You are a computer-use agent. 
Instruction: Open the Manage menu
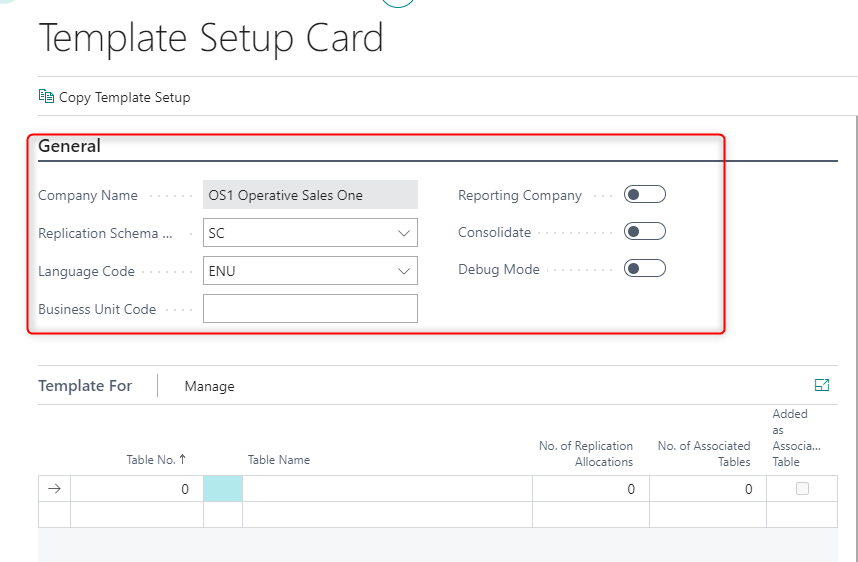click(x=210, y=386)
